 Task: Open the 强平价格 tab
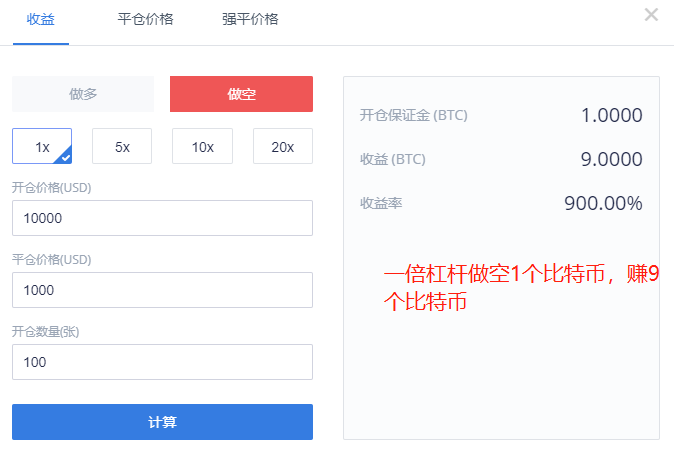click(250, 19)
